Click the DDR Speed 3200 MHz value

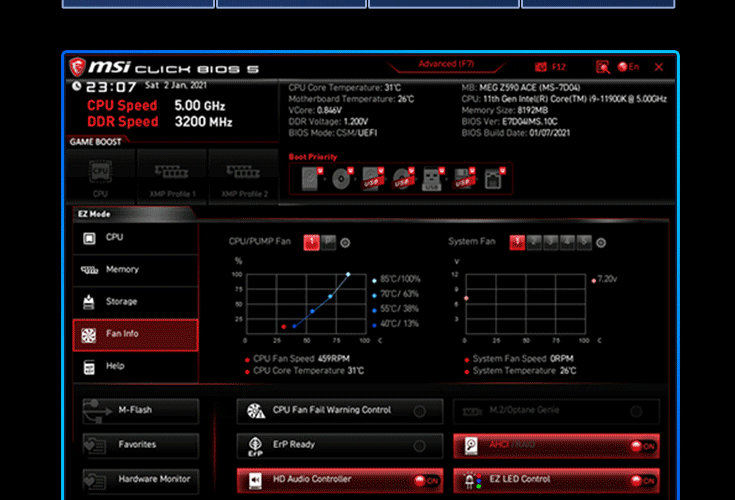(x=203, y=122)
